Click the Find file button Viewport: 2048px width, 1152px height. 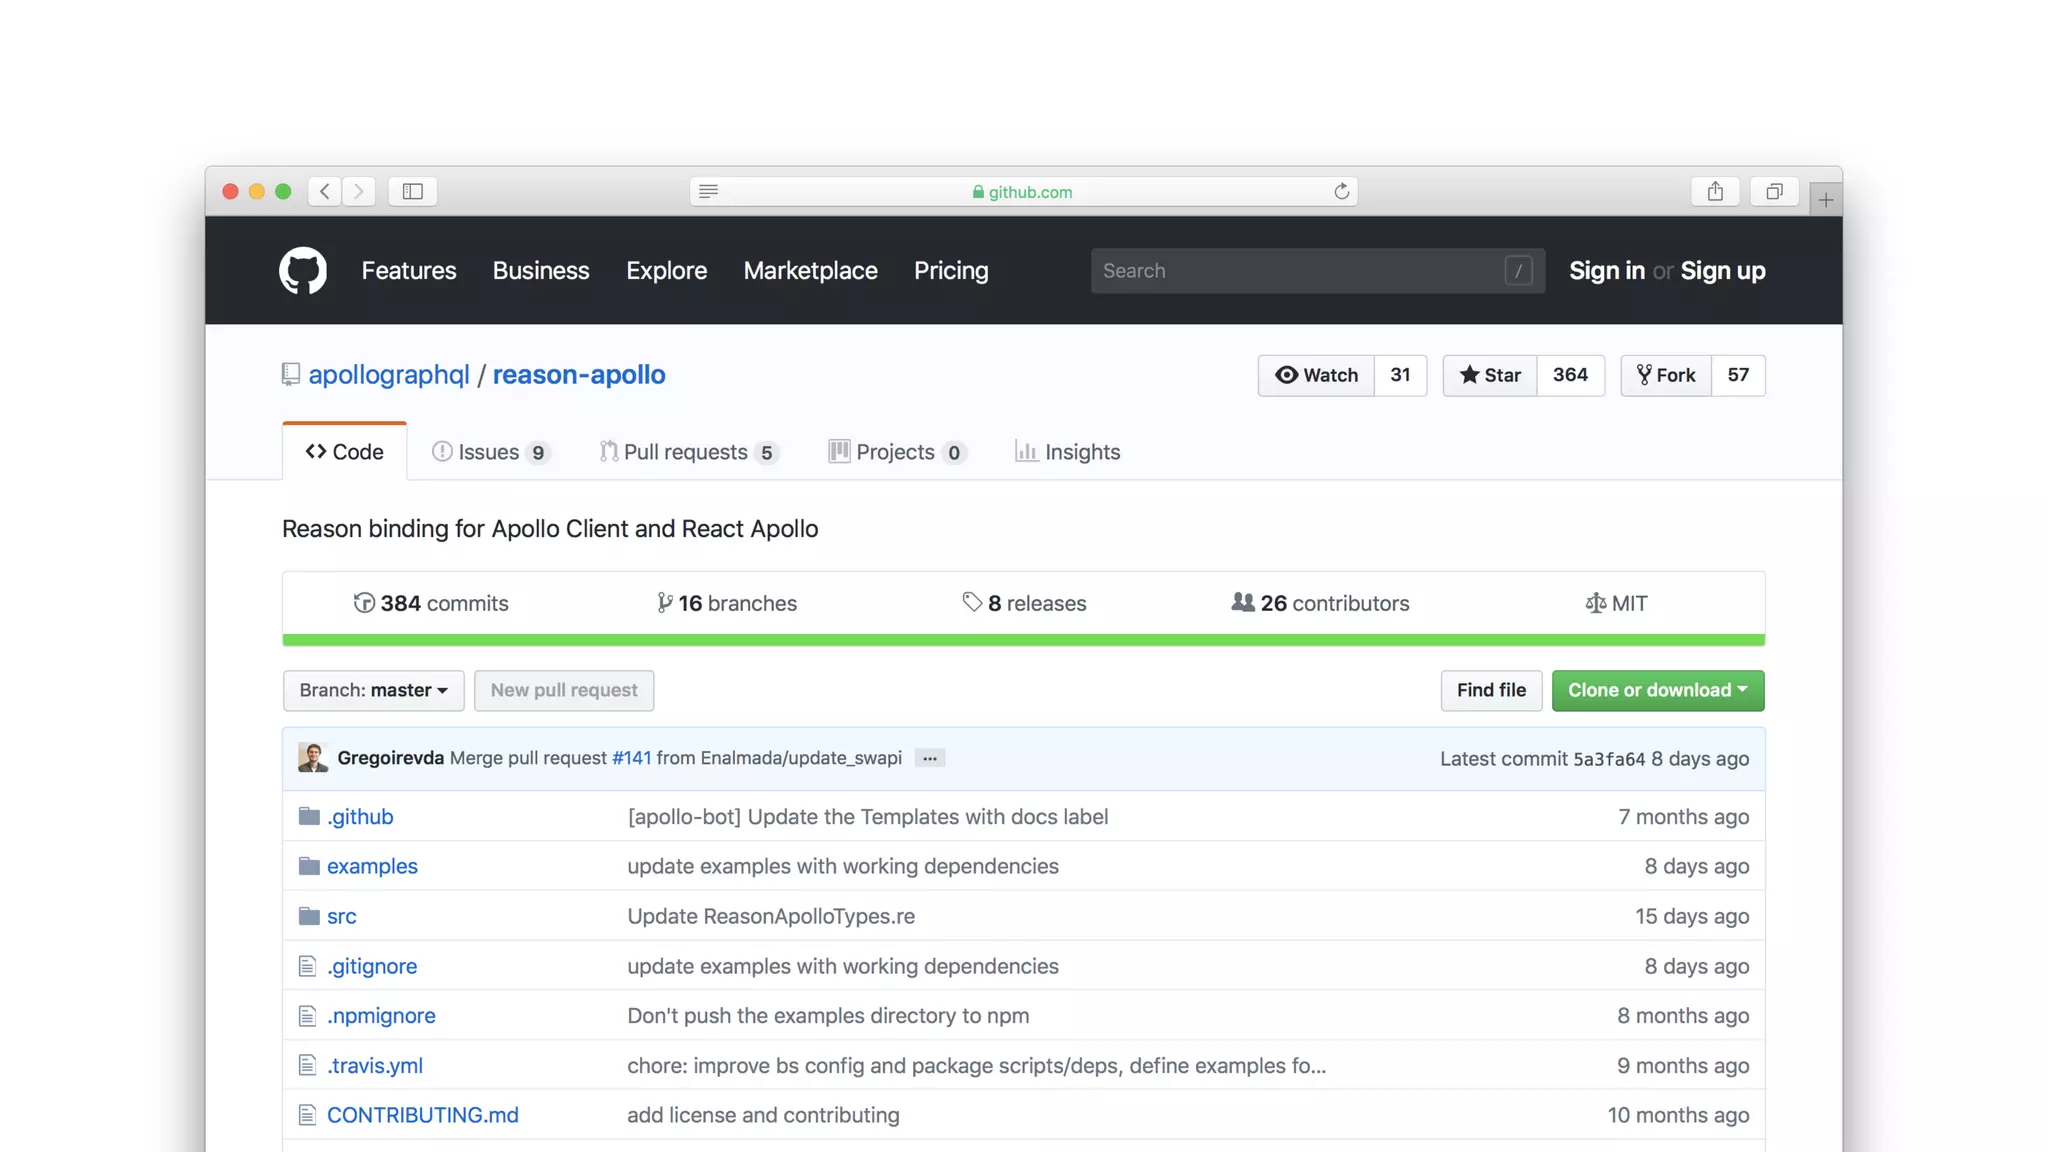(1490, 691)
